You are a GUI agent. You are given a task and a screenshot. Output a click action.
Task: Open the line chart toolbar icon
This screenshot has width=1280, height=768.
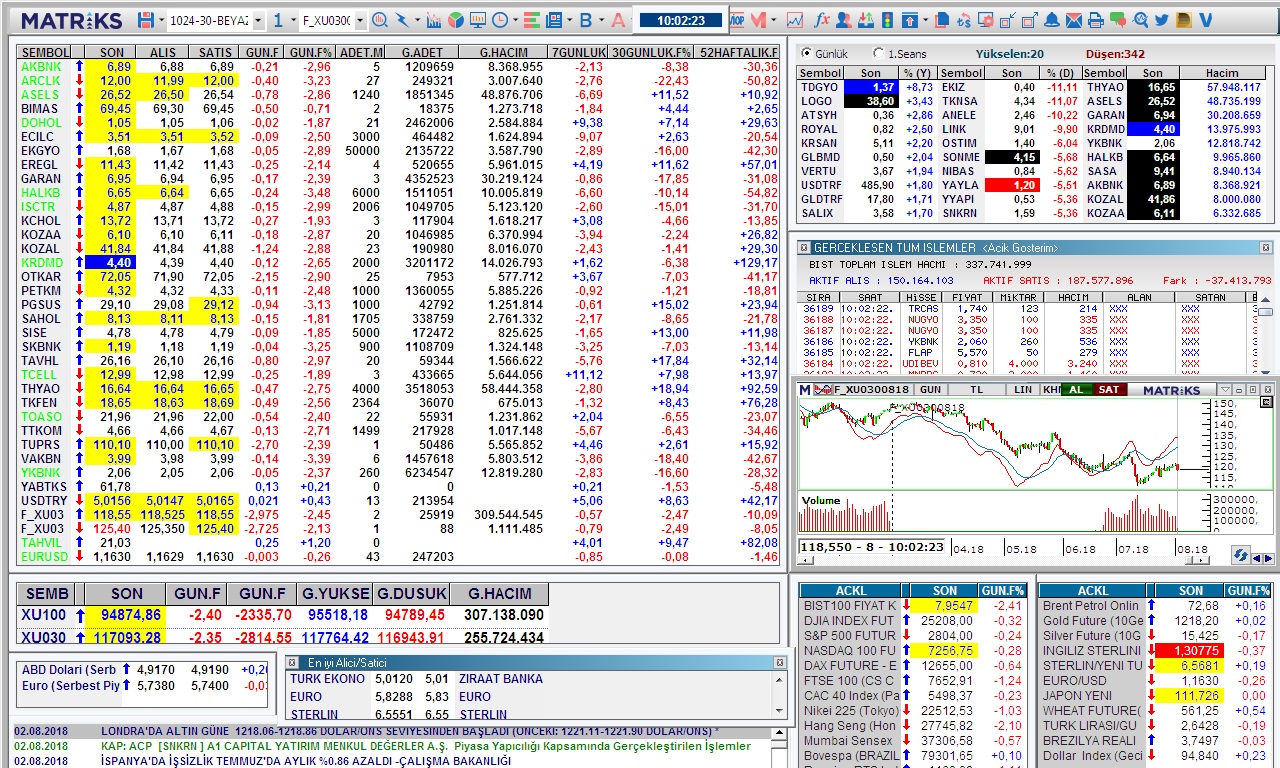[795, 20]
